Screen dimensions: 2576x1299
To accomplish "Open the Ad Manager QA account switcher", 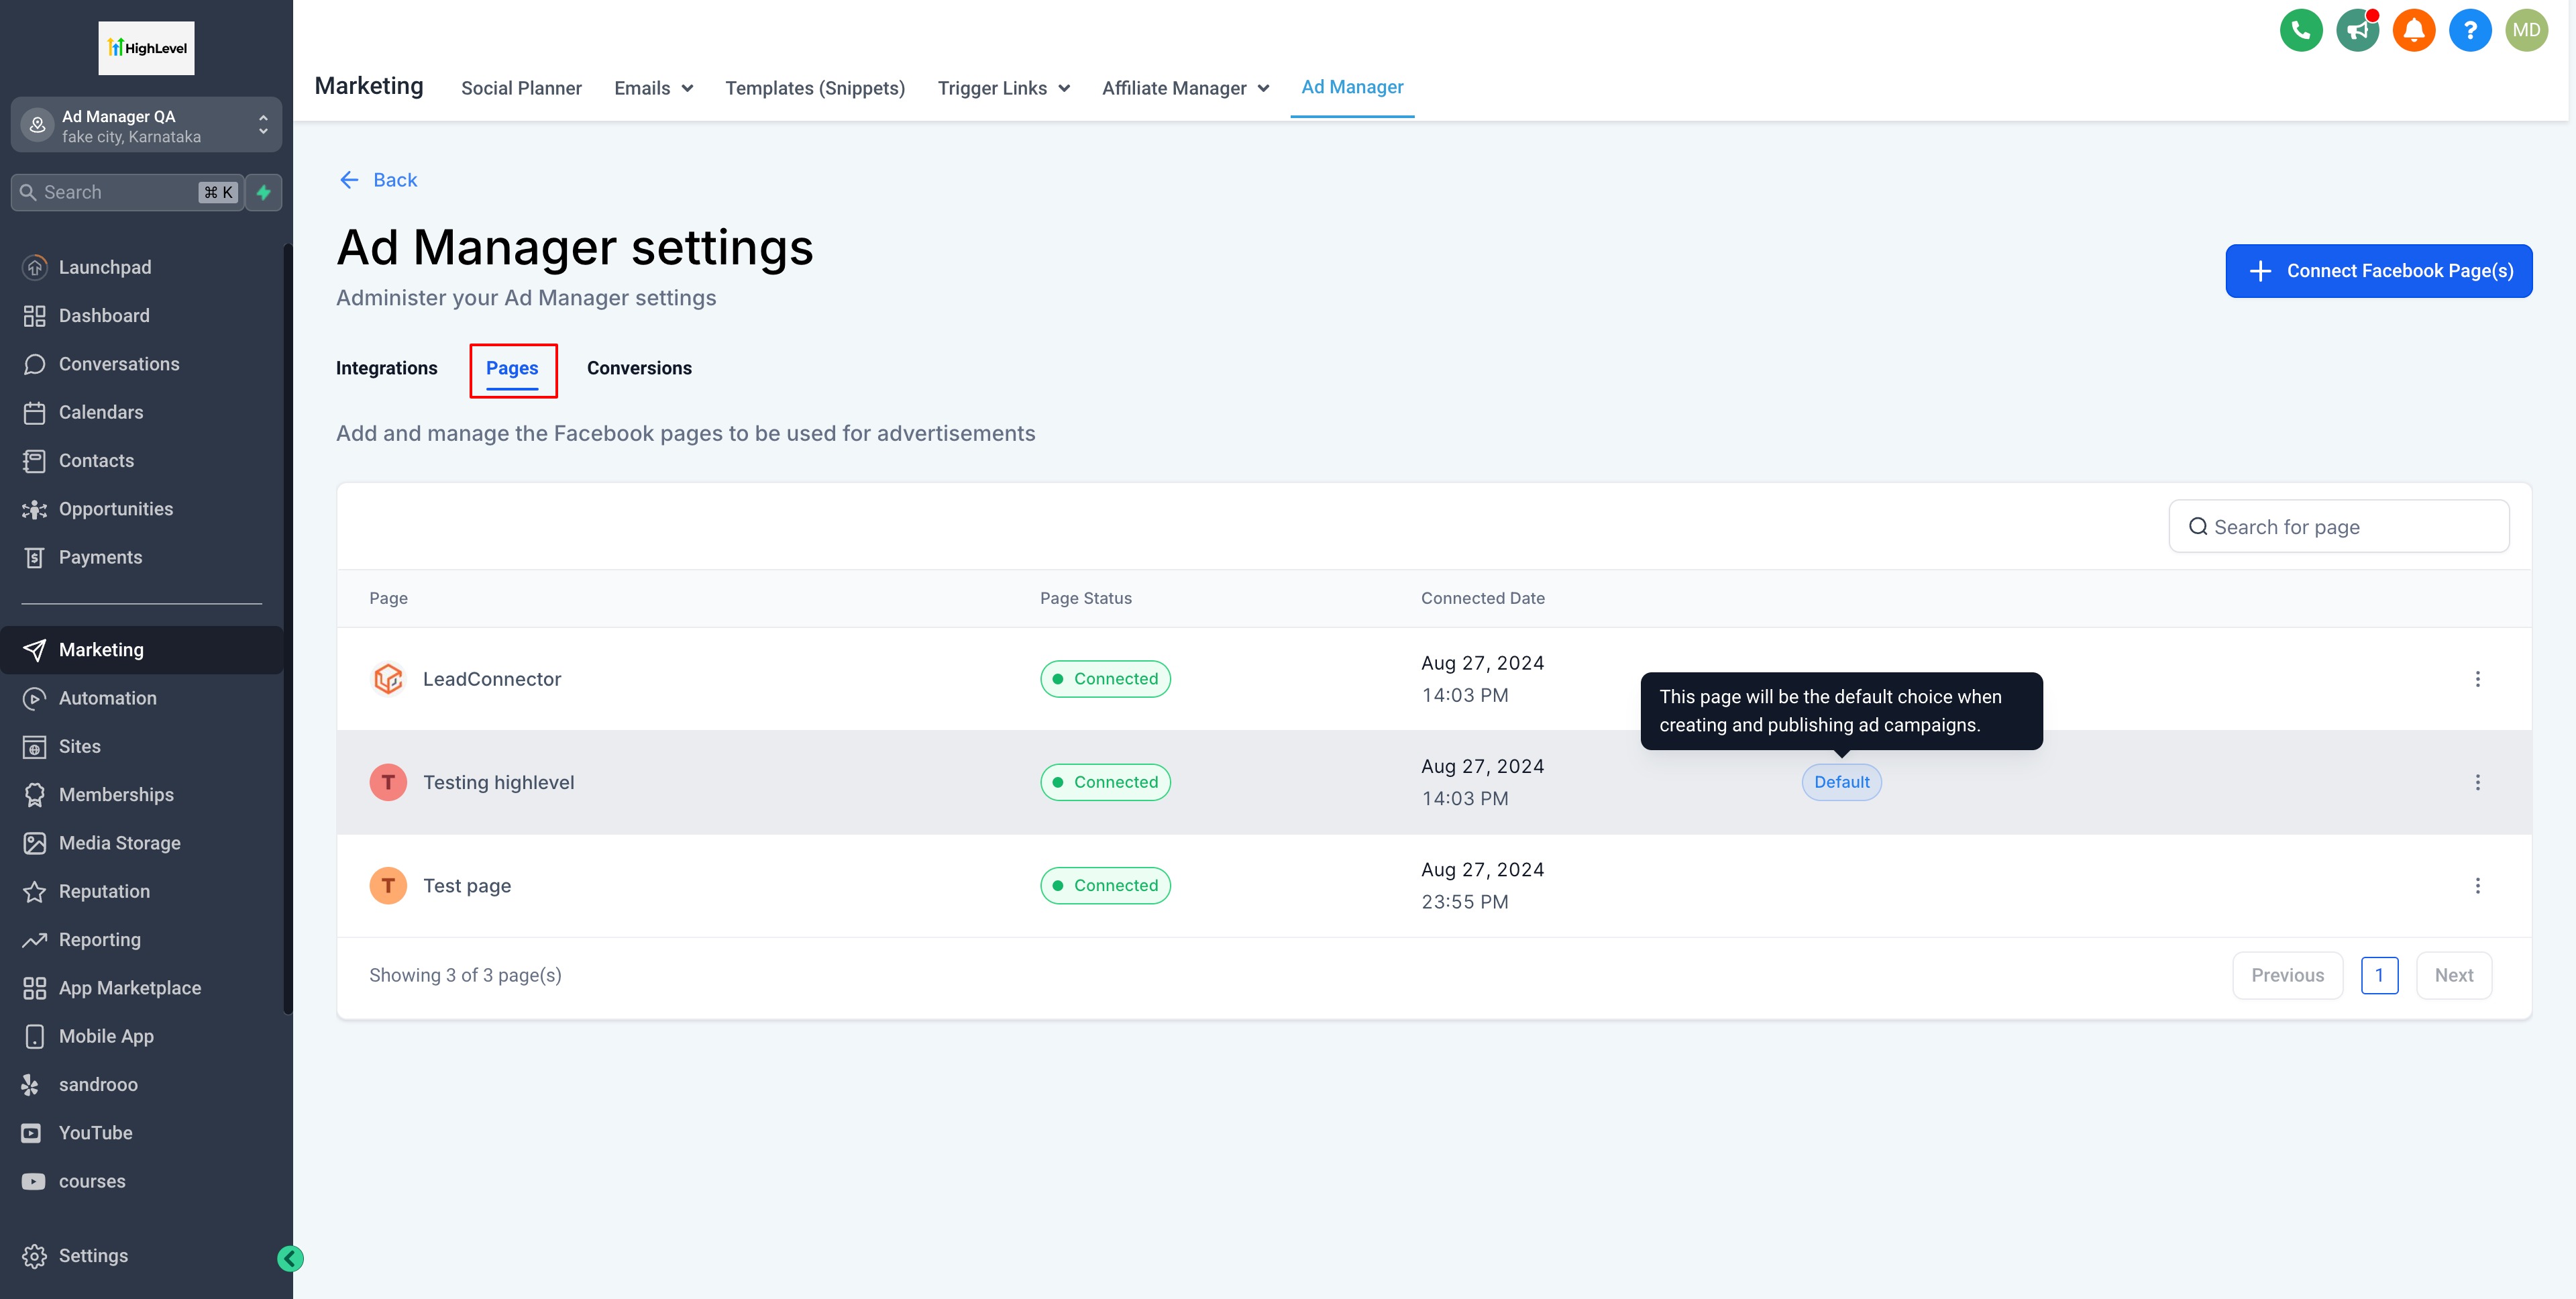I will point(146,126).
